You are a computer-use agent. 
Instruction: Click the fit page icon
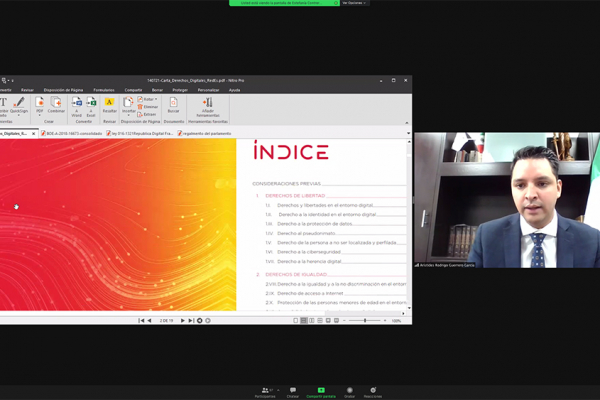tap(328, 320)
